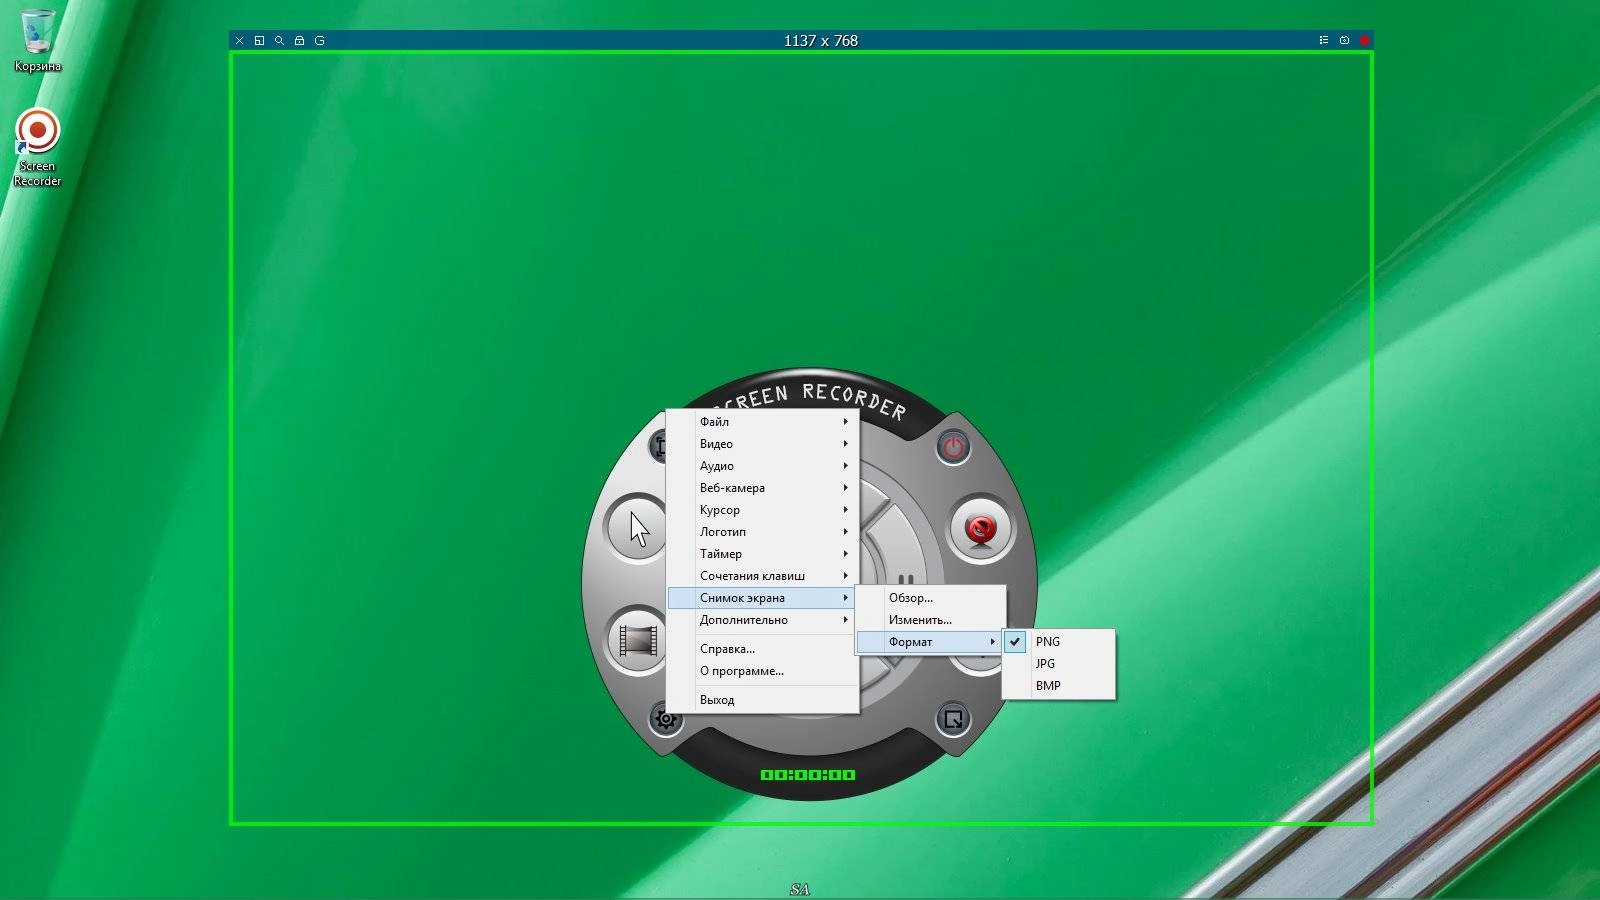Select the Screen Recorder desktop shortcut

[x=37, y=148]
